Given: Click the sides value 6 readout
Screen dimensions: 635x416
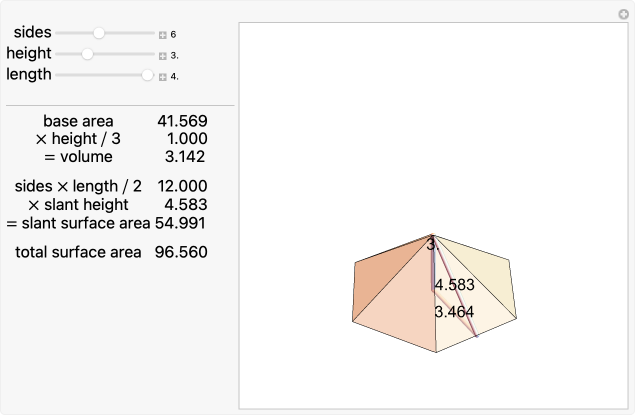Looking at the screenshot, I should click(173, 34).
